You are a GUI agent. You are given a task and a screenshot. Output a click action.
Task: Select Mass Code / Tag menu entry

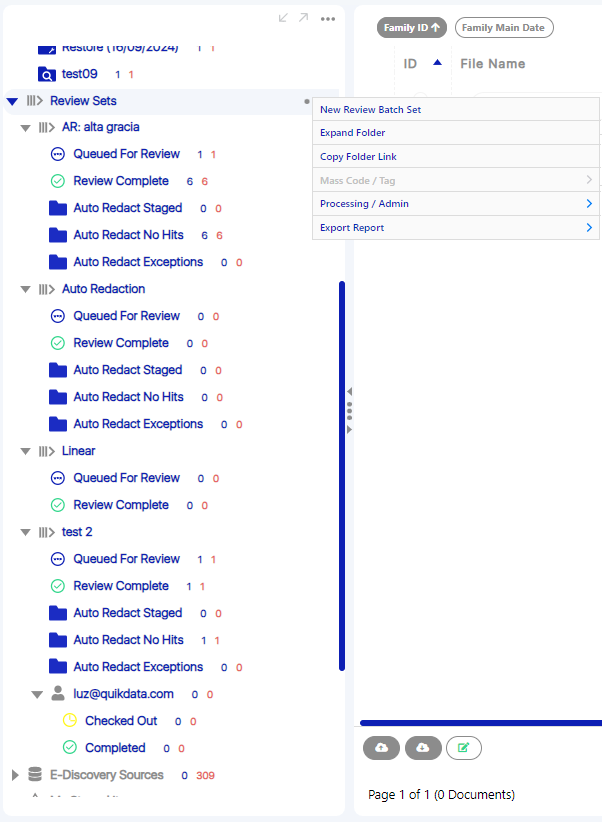[x=456, y=180]
